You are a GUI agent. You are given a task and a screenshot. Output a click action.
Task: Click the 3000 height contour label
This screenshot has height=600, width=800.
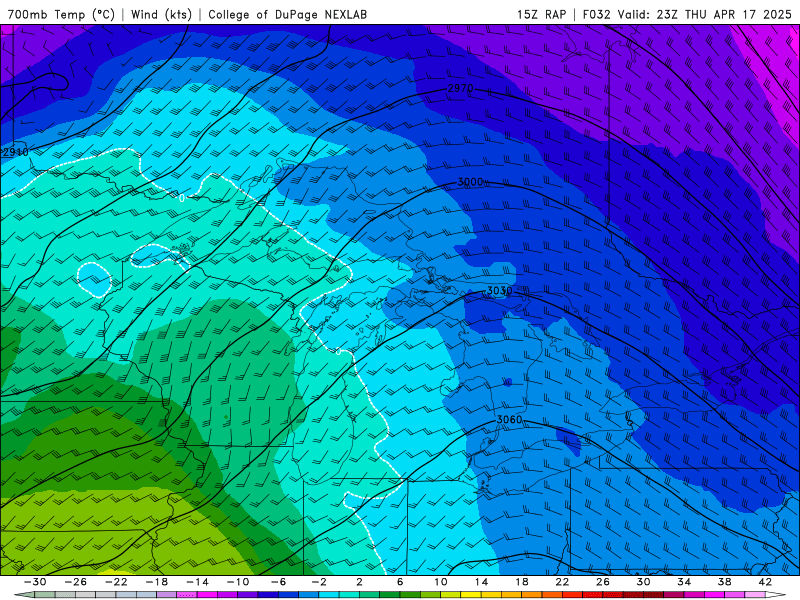pos(470,182)
